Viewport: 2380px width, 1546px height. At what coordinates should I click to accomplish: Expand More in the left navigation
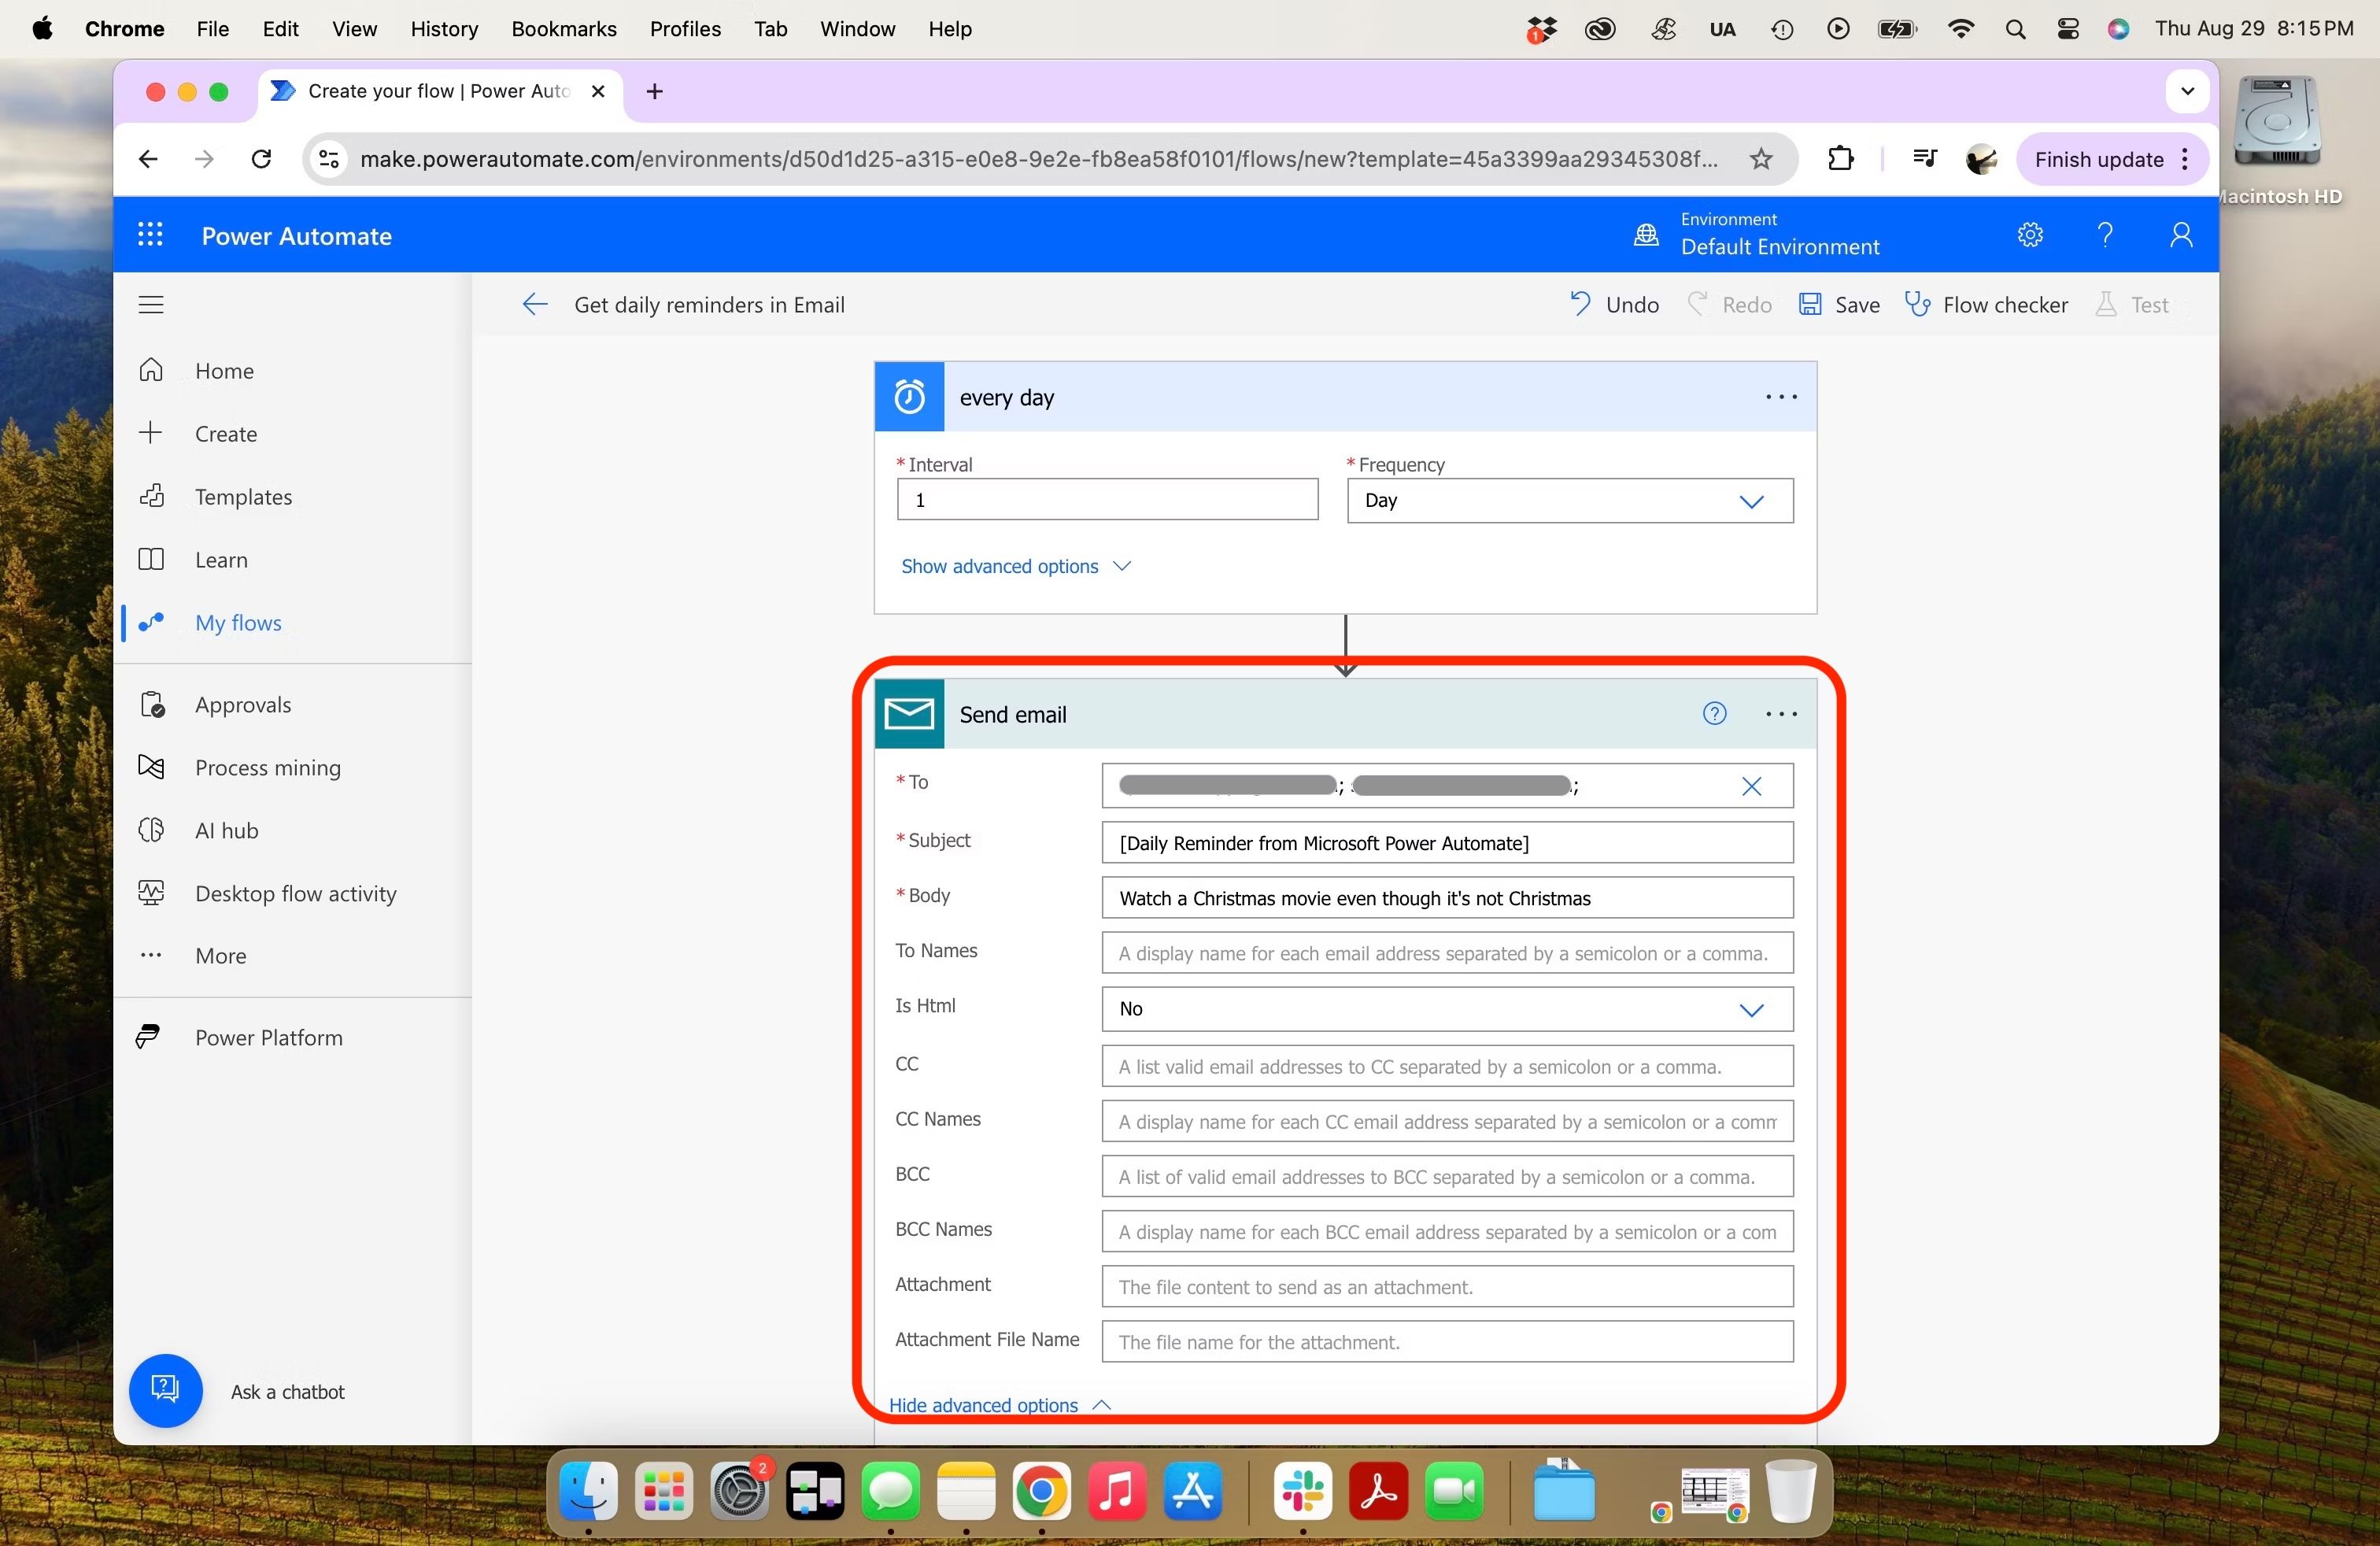click(221, 955)
